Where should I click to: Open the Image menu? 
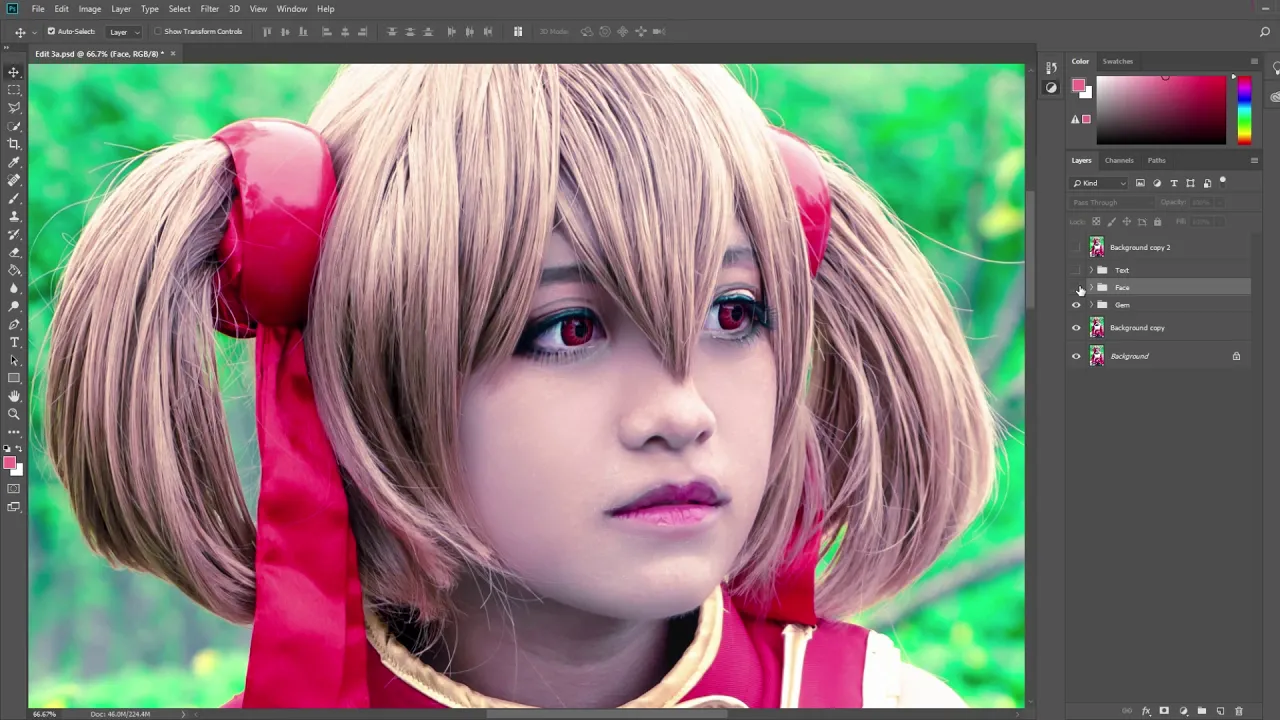click(x=90, y=9)
